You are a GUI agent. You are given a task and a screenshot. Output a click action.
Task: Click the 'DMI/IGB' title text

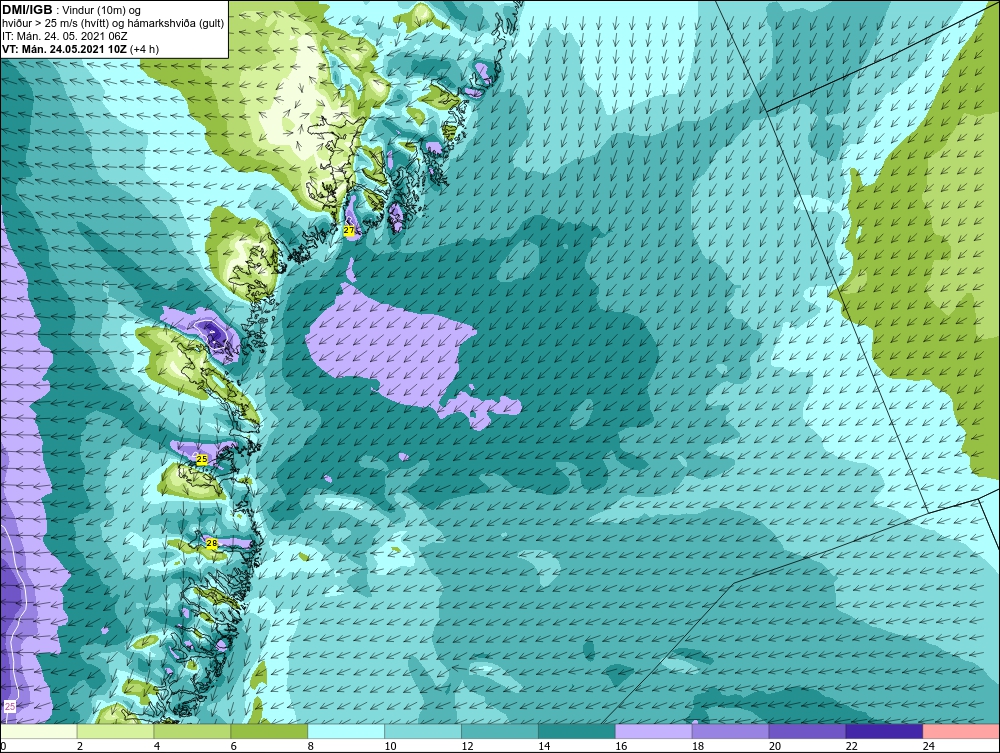(27, 10)
